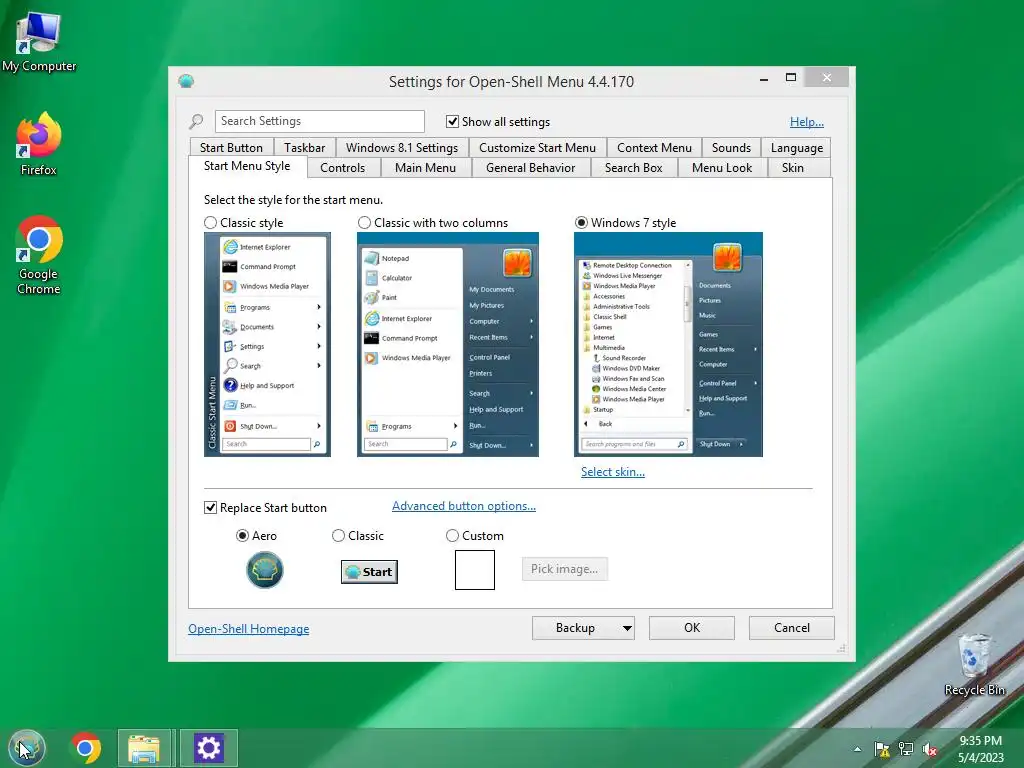Go to the General Behavior tab
This screenshot has width=1024, height=768.
point(530,168)
